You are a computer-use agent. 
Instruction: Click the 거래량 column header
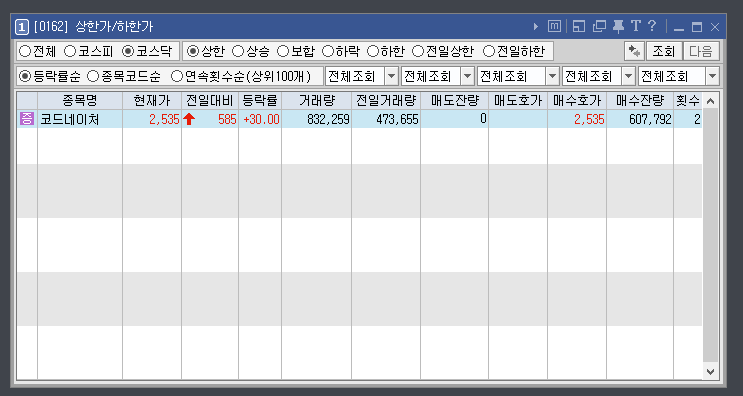click(x=317, y=100)
